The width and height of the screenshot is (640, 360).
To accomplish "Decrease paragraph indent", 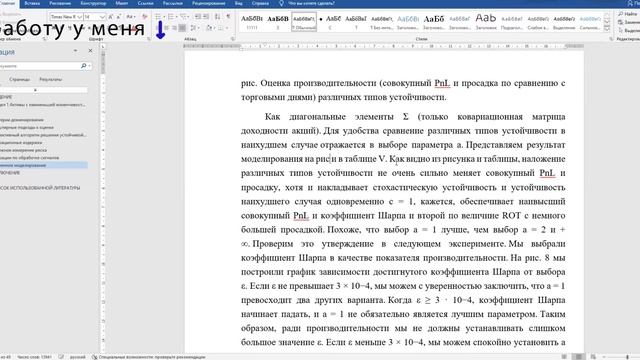I will [x=198, y=17].
